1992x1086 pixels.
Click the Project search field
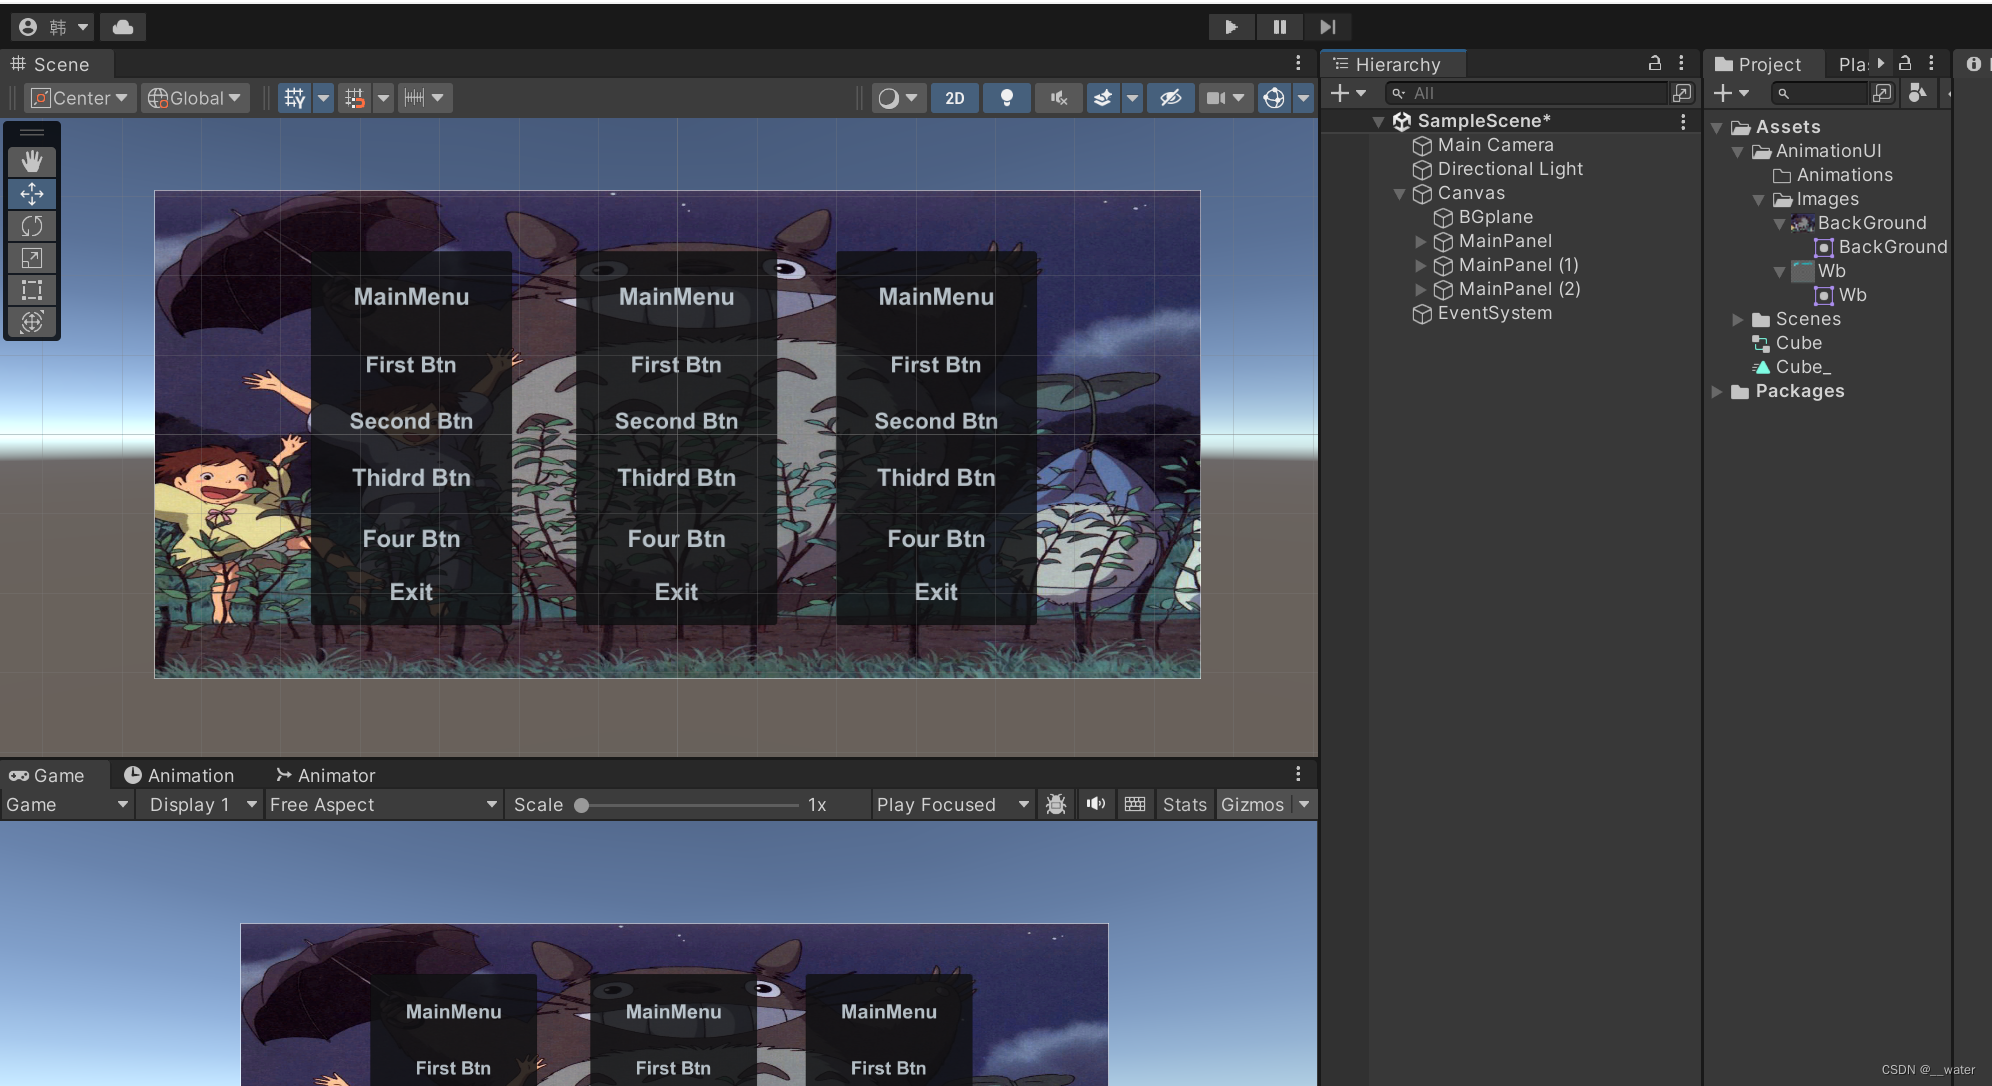point(1819,93)
